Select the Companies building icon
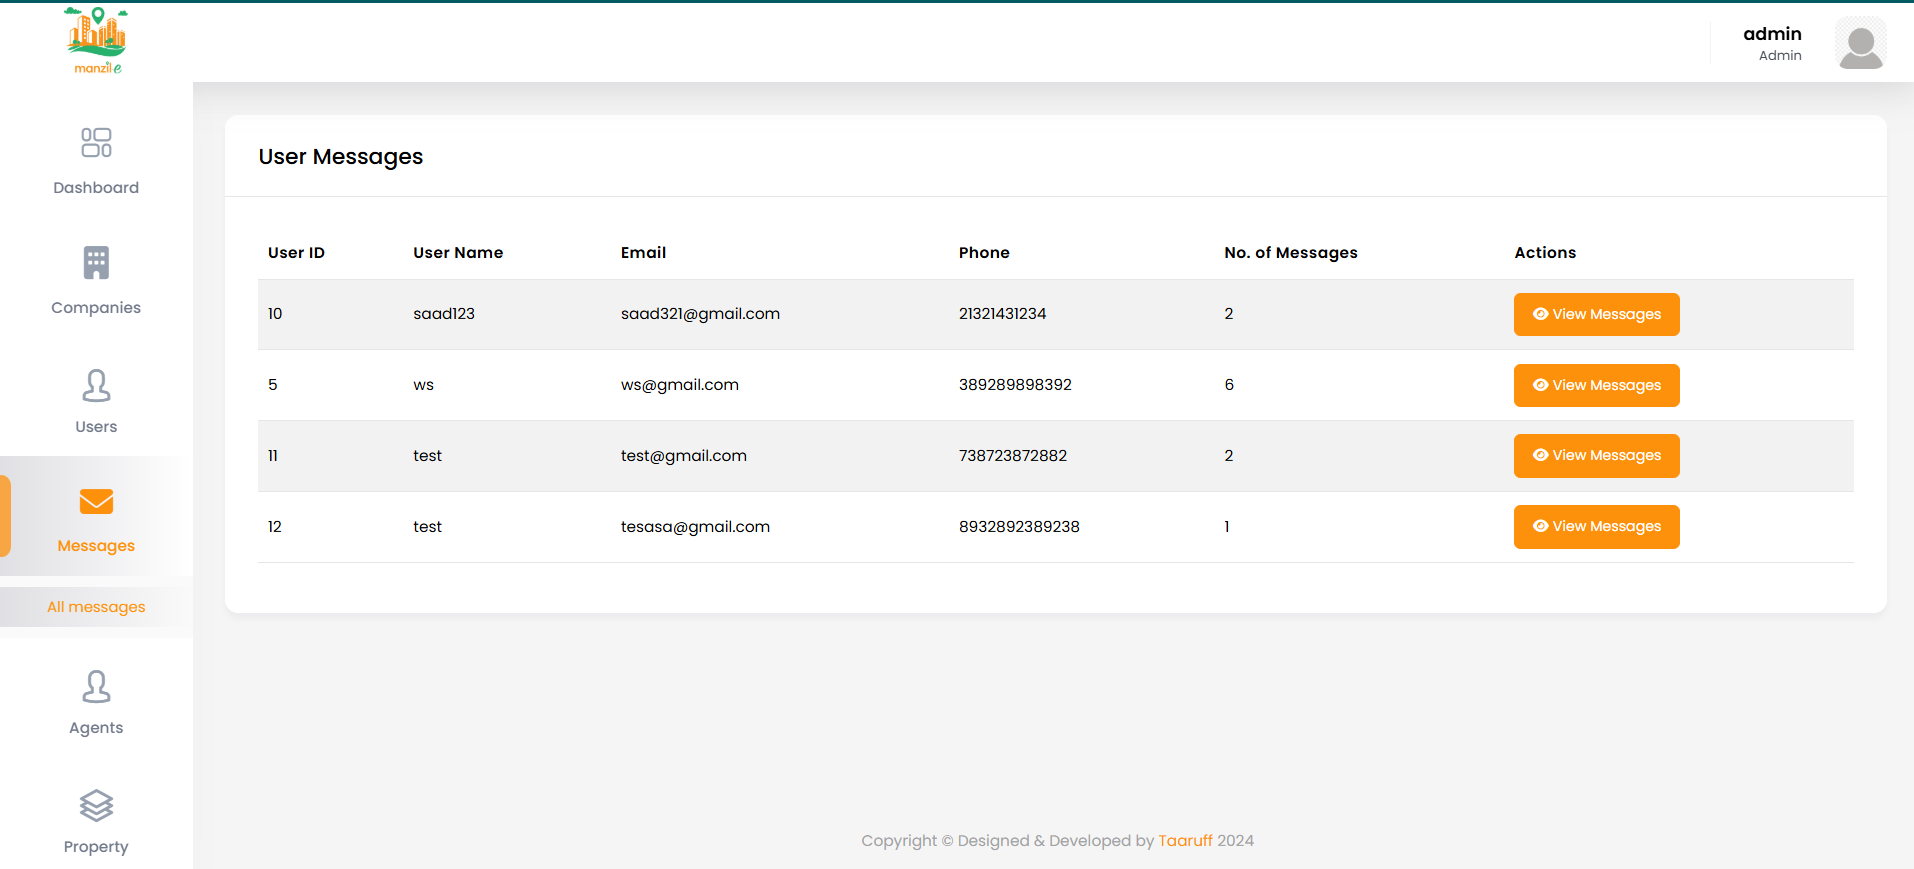This screenshot has width=1914, height=869. click(x=96, y=263)
